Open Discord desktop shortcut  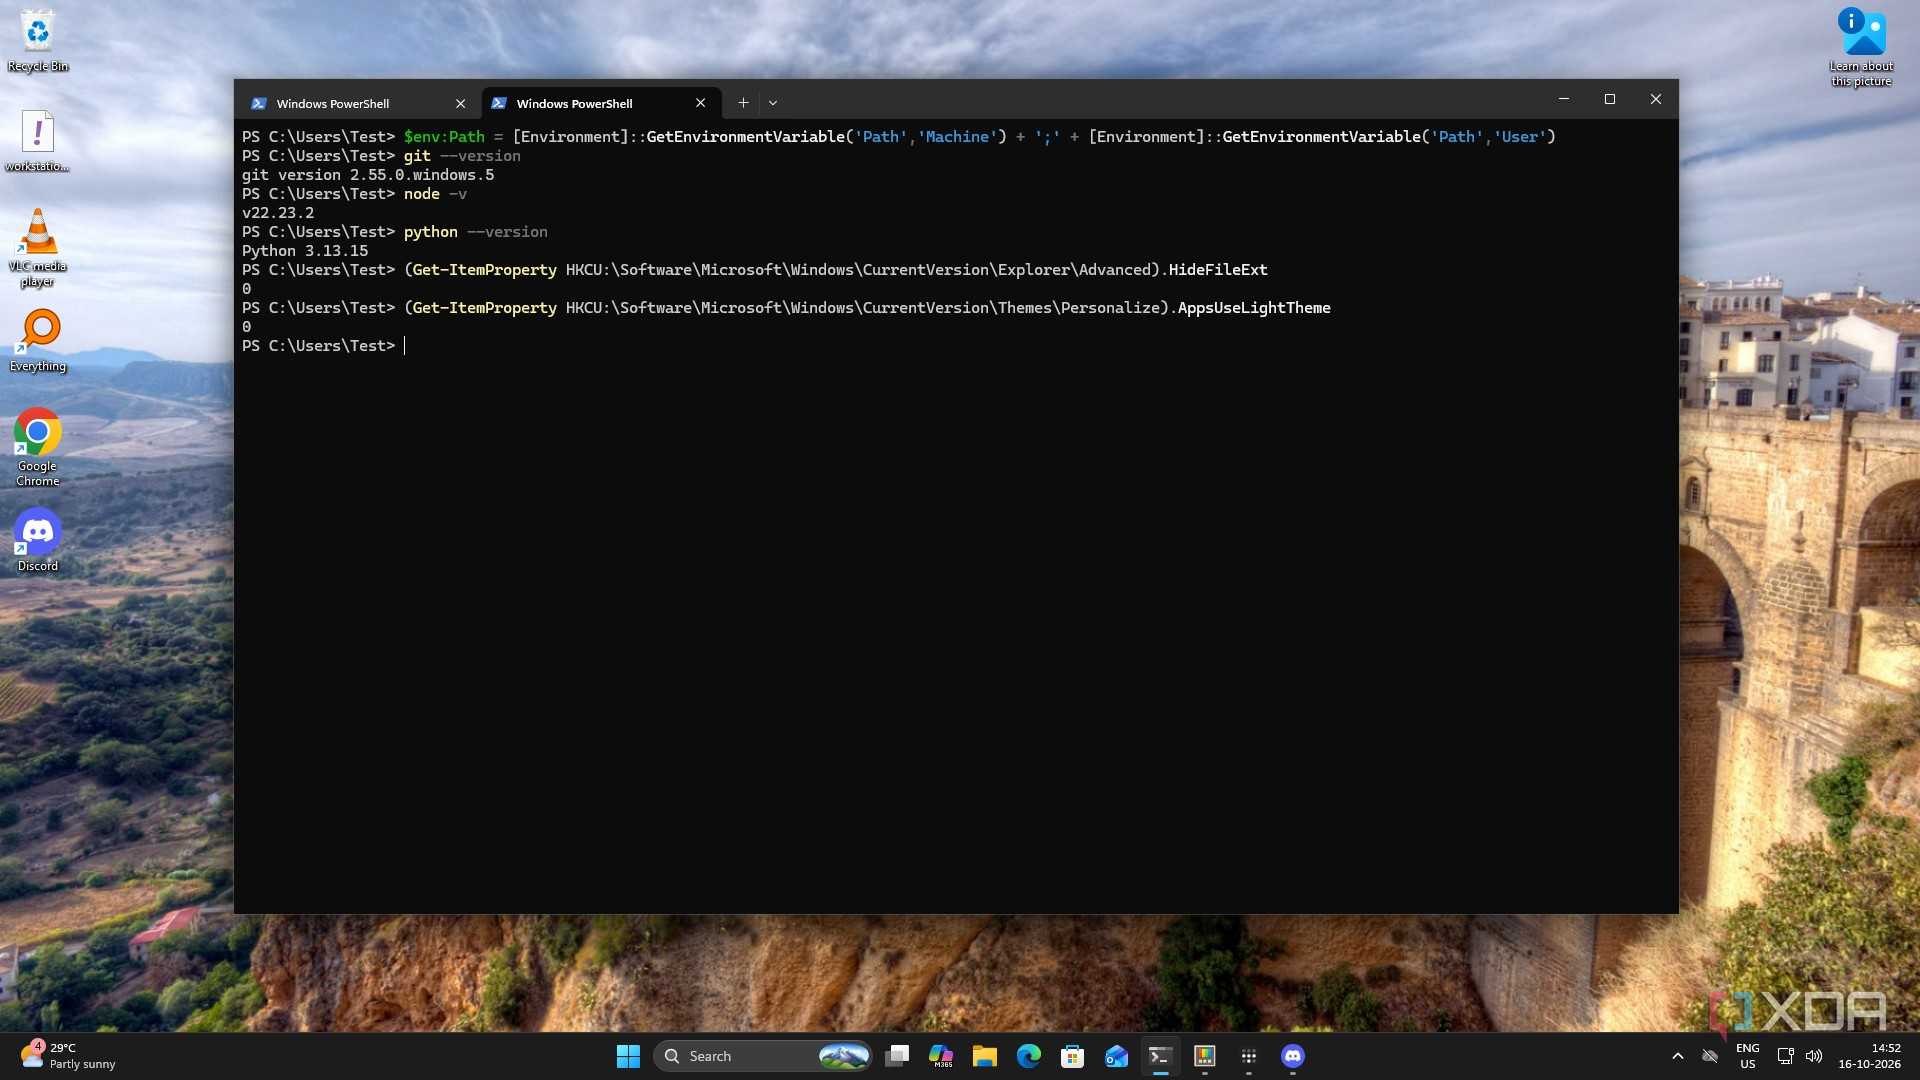38,540
